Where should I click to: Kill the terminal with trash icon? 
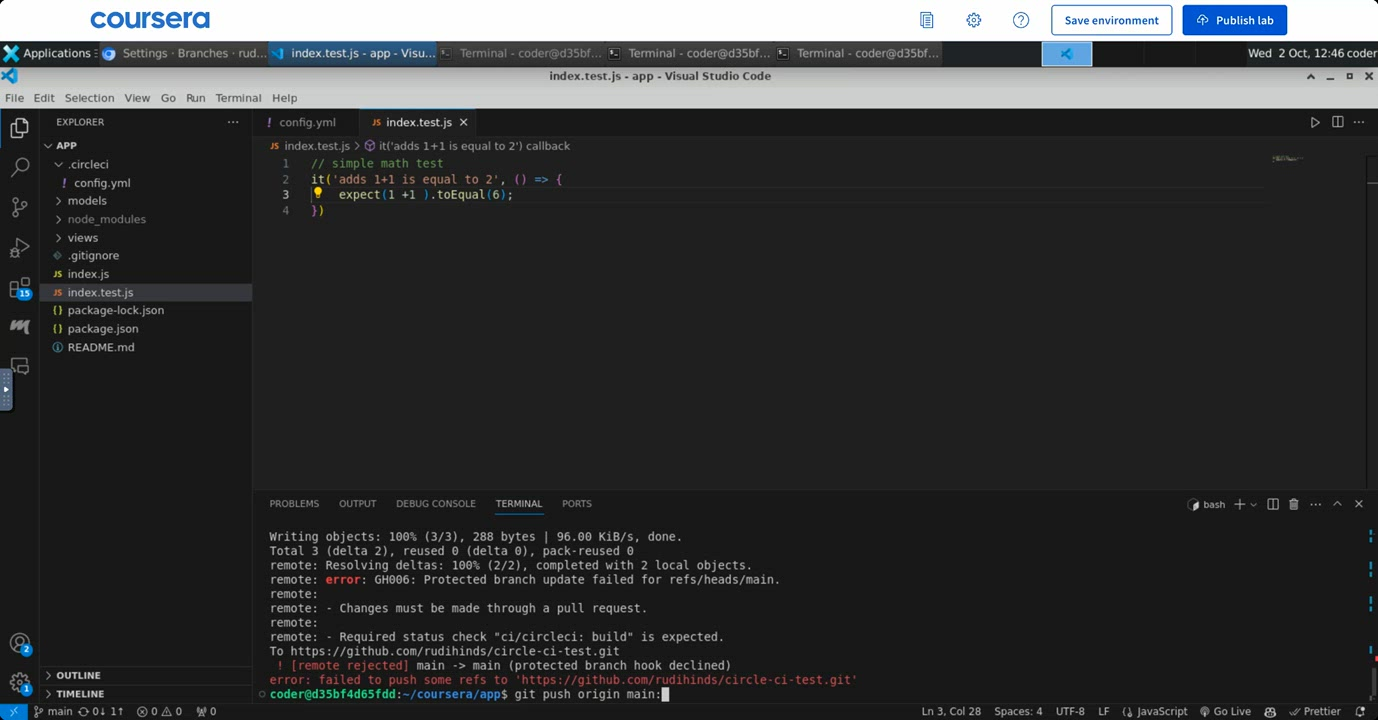click(1294, 504)
